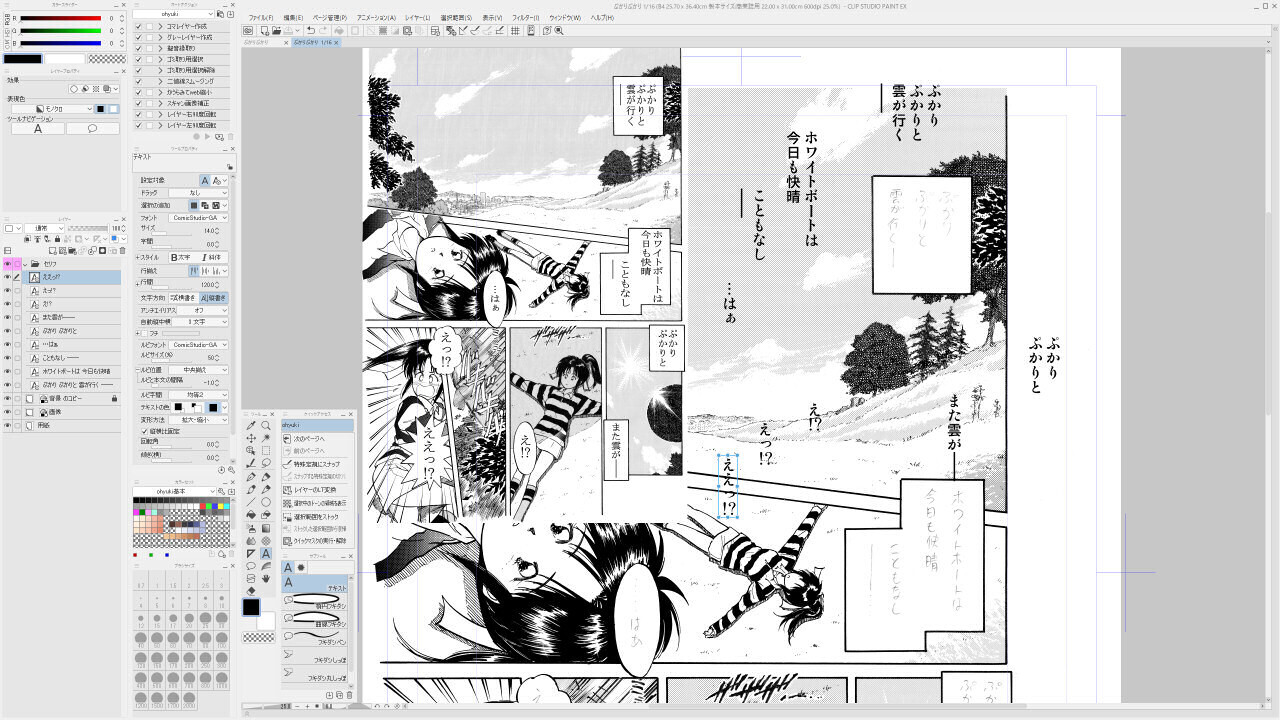Open the フィルター(I) menu
The width and height of the screenshot is (1280, 720).
[526, 18]
